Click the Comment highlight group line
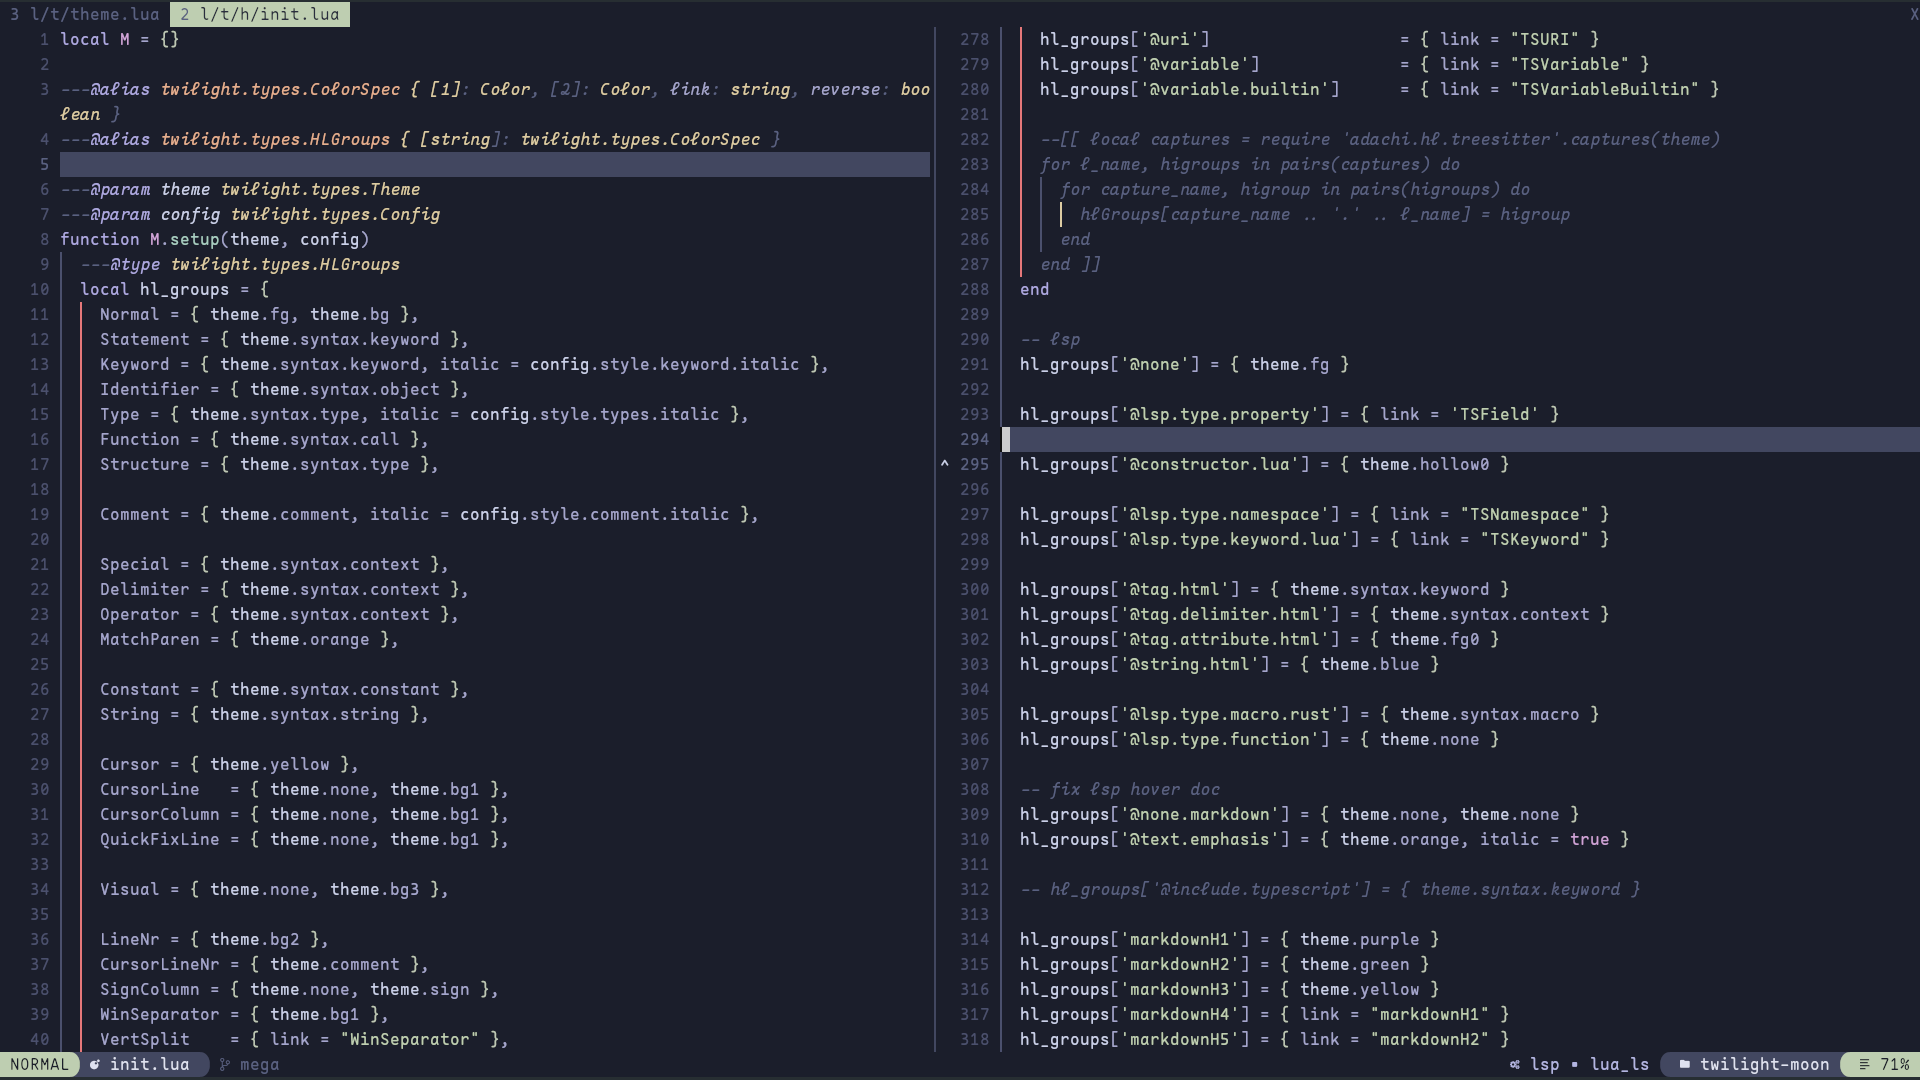 click(429, 514)
